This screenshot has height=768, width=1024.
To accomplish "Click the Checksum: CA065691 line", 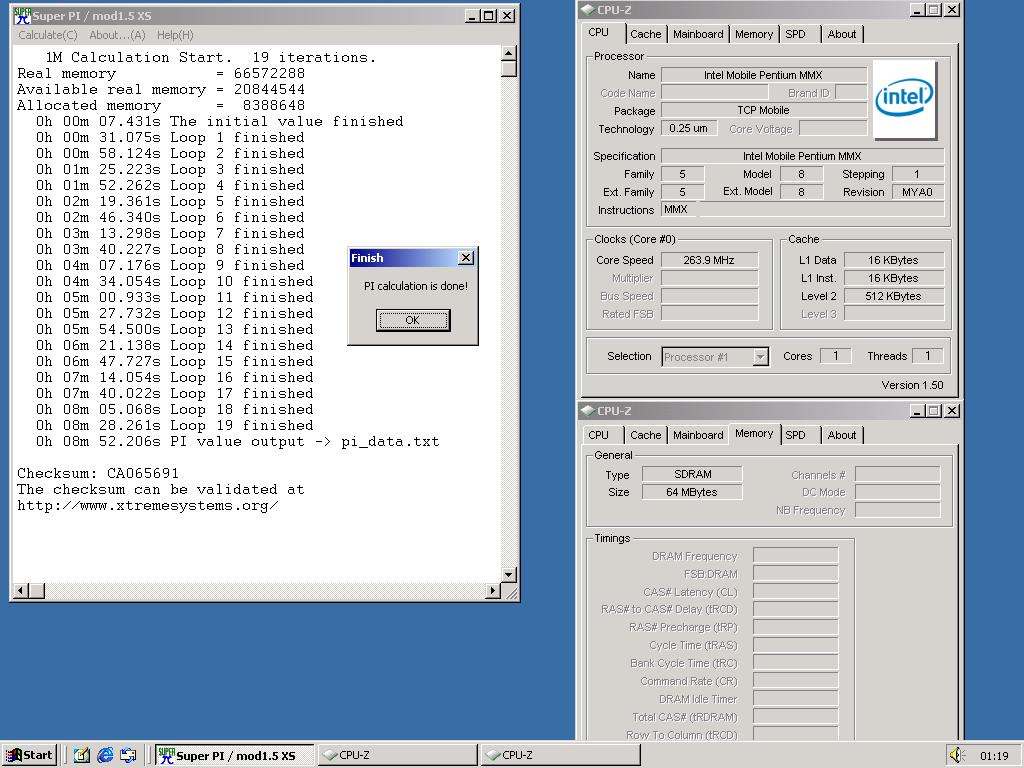I will [x=98, y=473].
